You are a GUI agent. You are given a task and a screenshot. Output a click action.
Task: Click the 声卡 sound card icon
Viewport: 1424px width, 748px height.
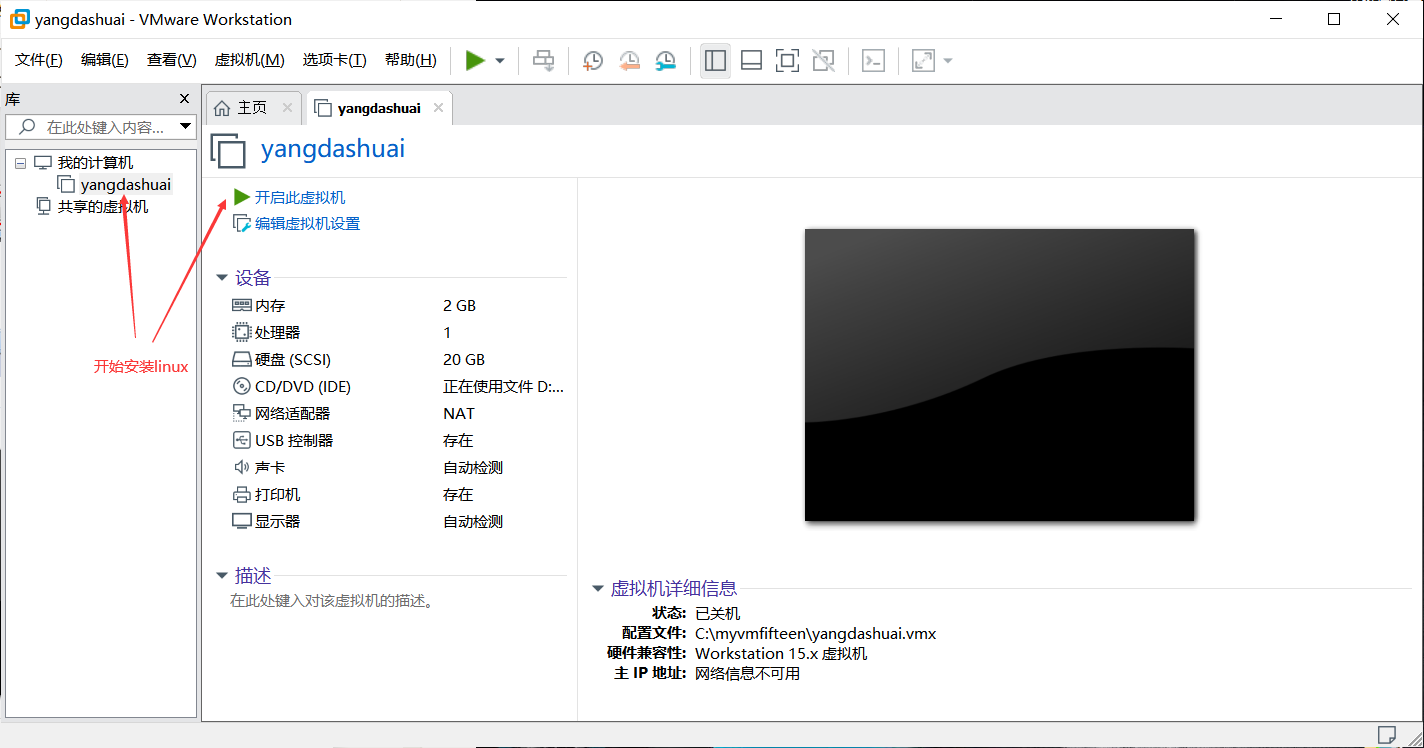[x=242, y=467]
